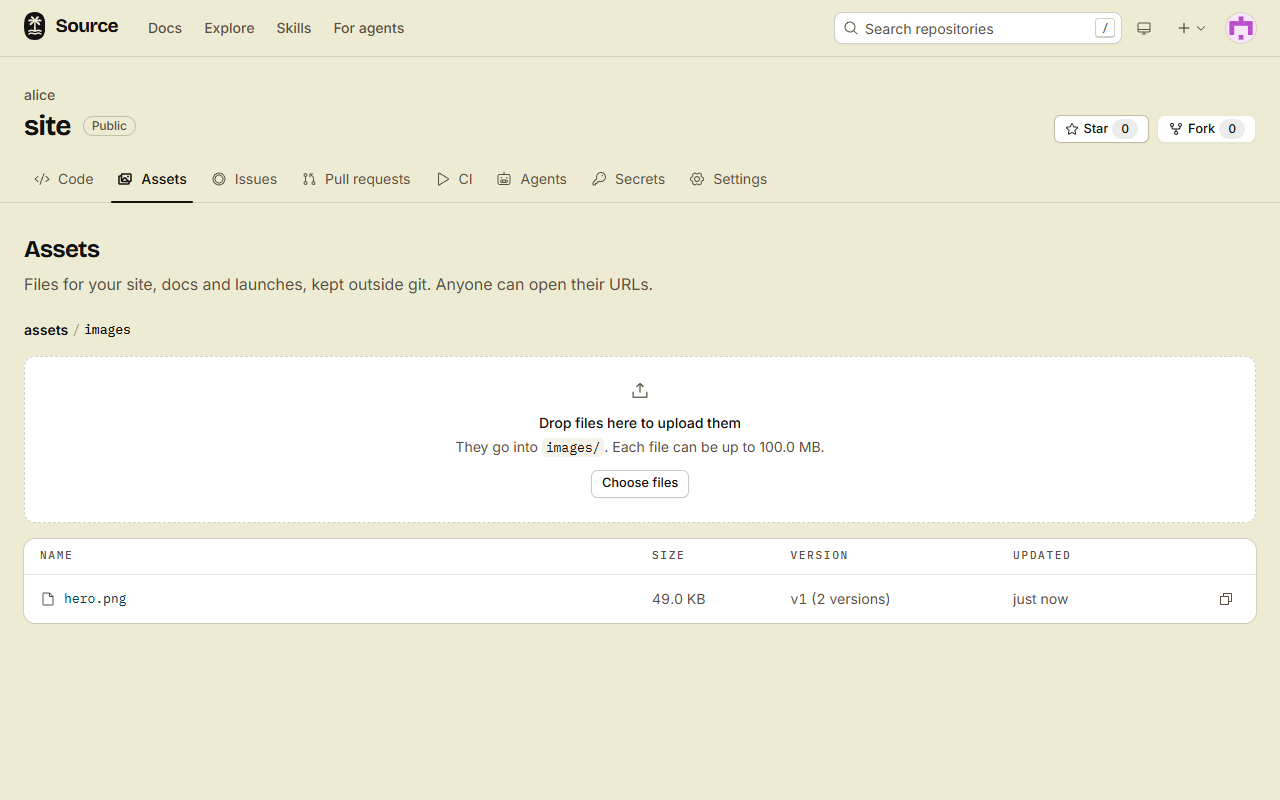Expand the plus create-new dropdown
Image resolution: width=1280 pixels, height=800 pixels.
click(x=1191, y=28)
